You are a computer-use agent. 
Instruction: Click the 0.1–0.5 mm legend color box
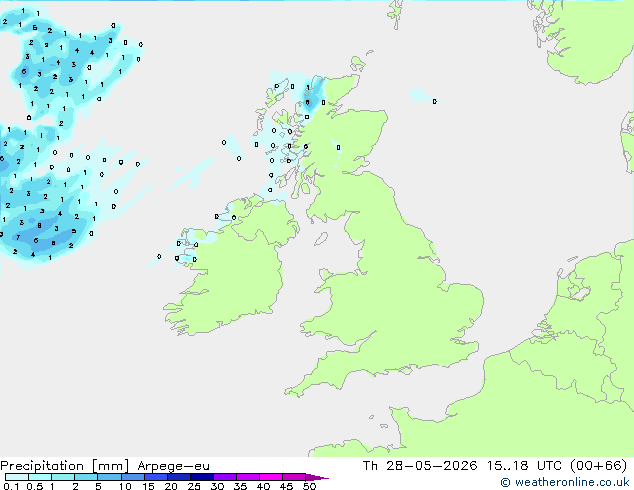point(17,477)
